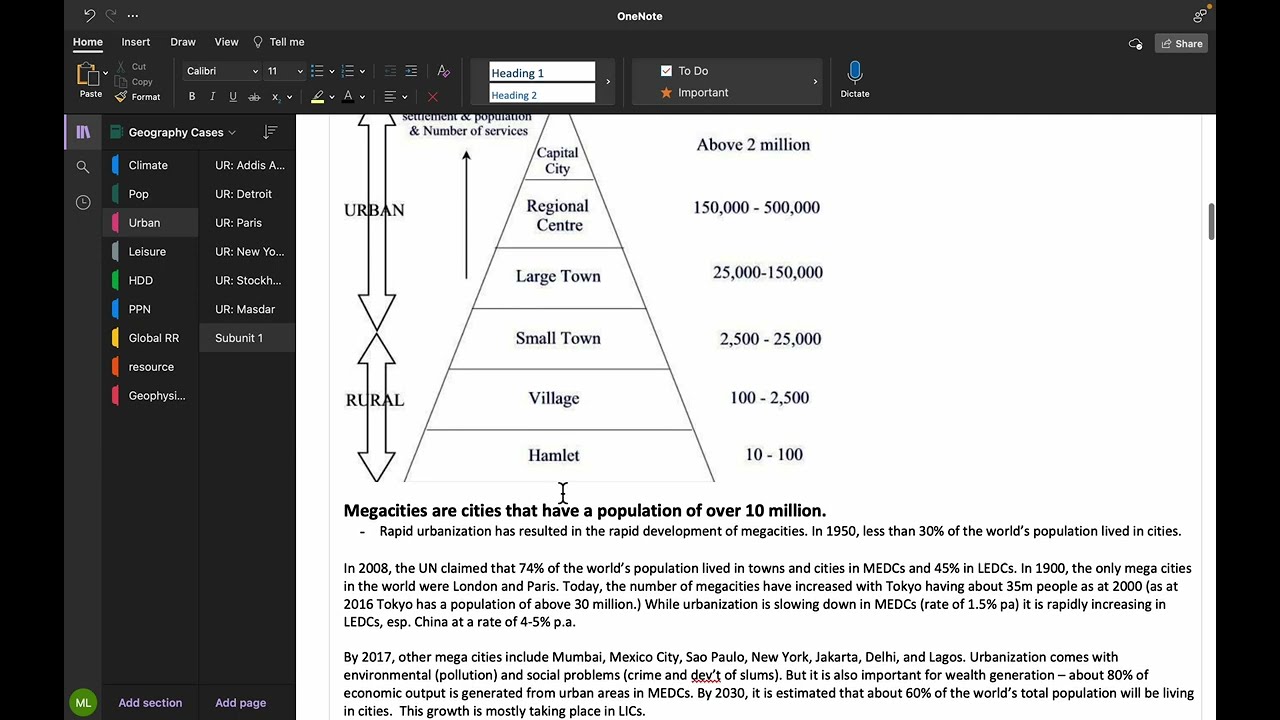Click the red Delete X icon
The width and height of the screenshot is (1280, 720).
click(432, 97)
